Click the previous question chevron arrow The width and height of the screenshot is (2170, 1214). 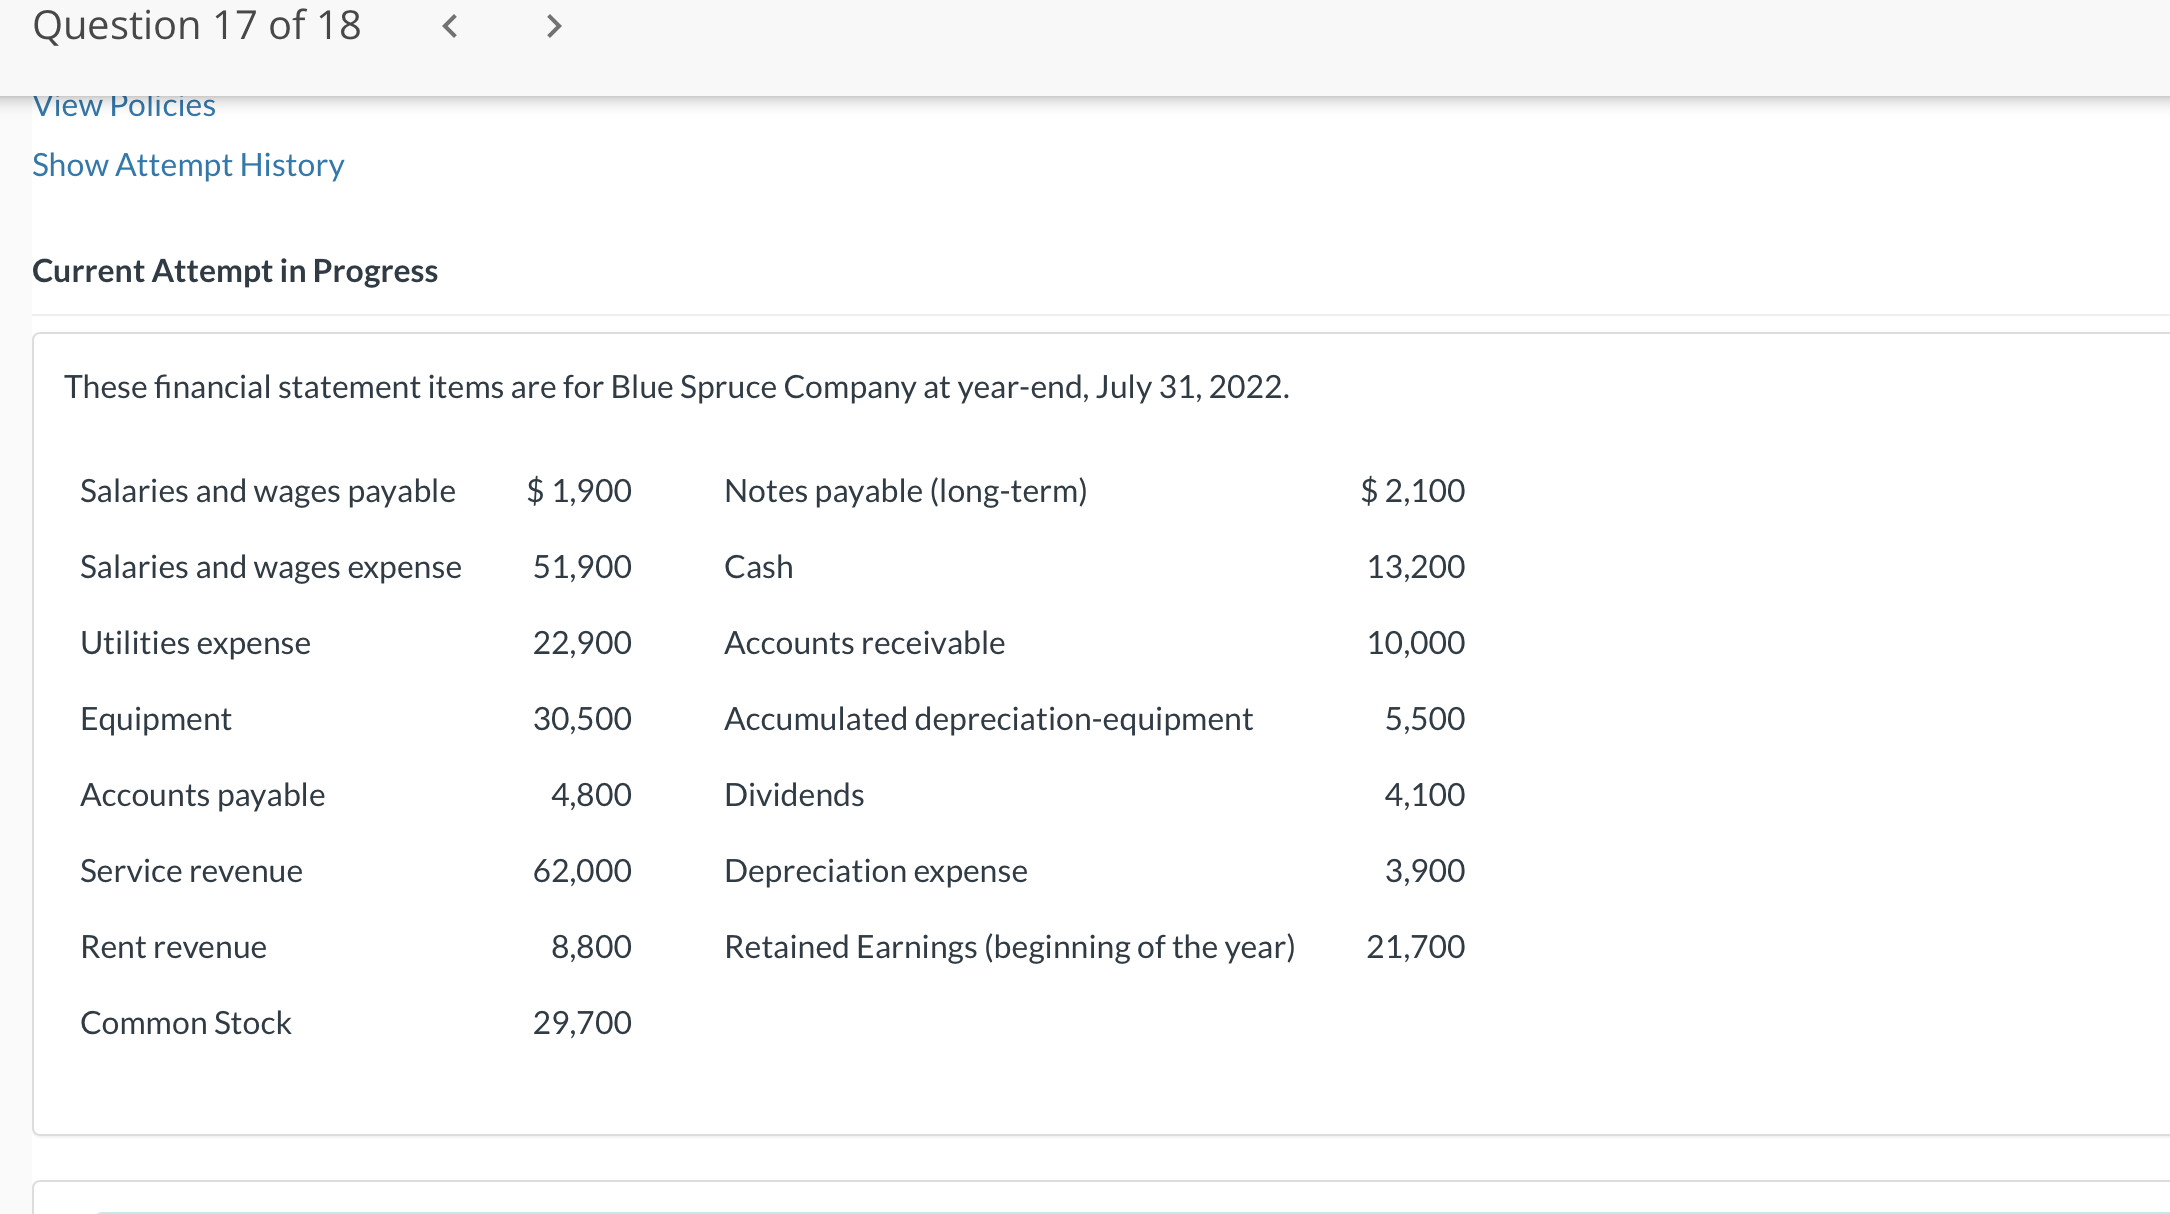pos(449,26)
